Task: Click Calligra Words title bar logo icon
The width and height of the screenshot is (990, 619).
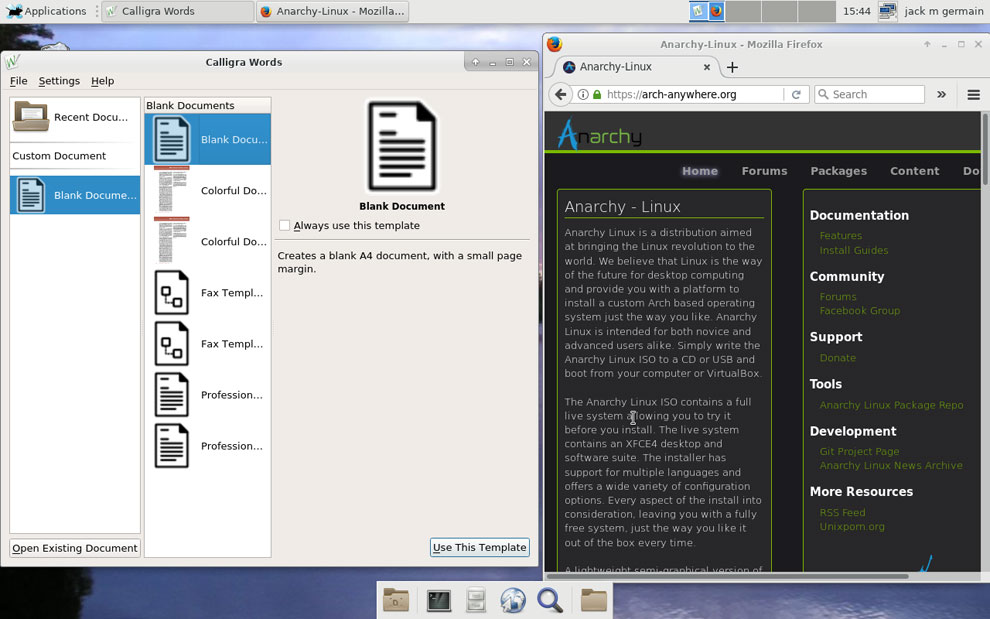Action: (13, 61)
